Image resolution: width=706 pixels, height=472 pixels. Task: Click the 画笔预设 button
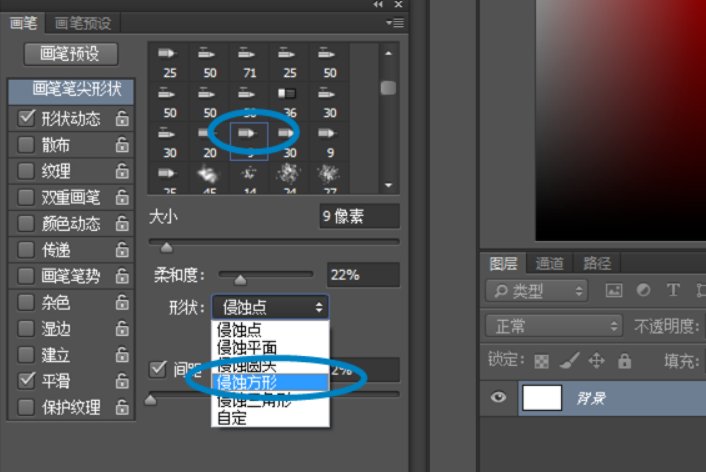(71, 54)
